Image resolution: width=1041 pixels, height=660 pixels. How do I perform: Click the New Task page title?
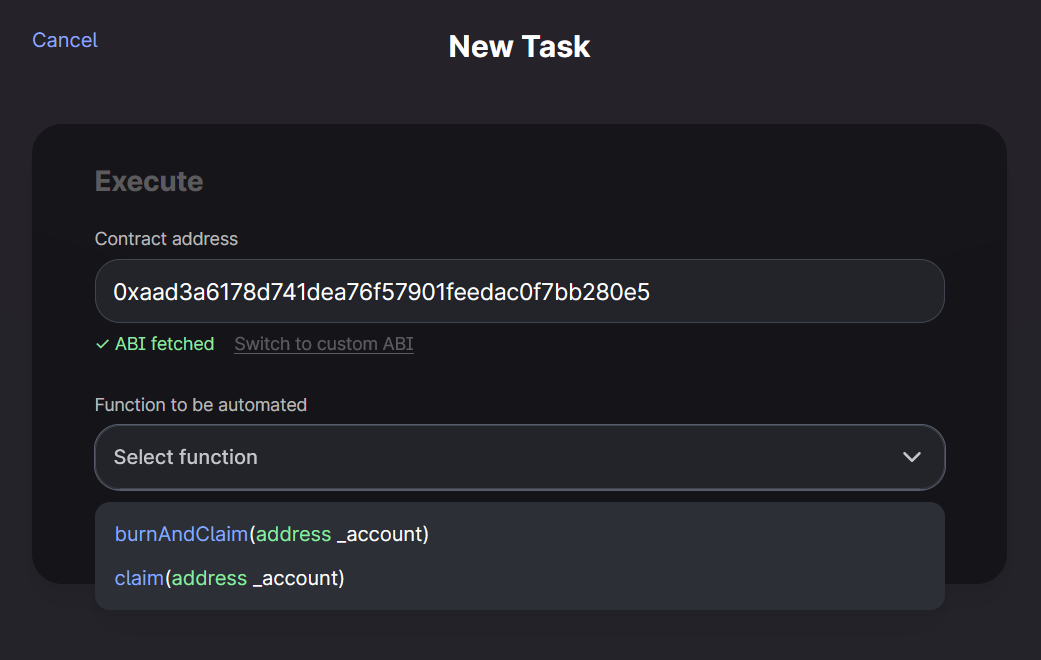click(519, 46)
